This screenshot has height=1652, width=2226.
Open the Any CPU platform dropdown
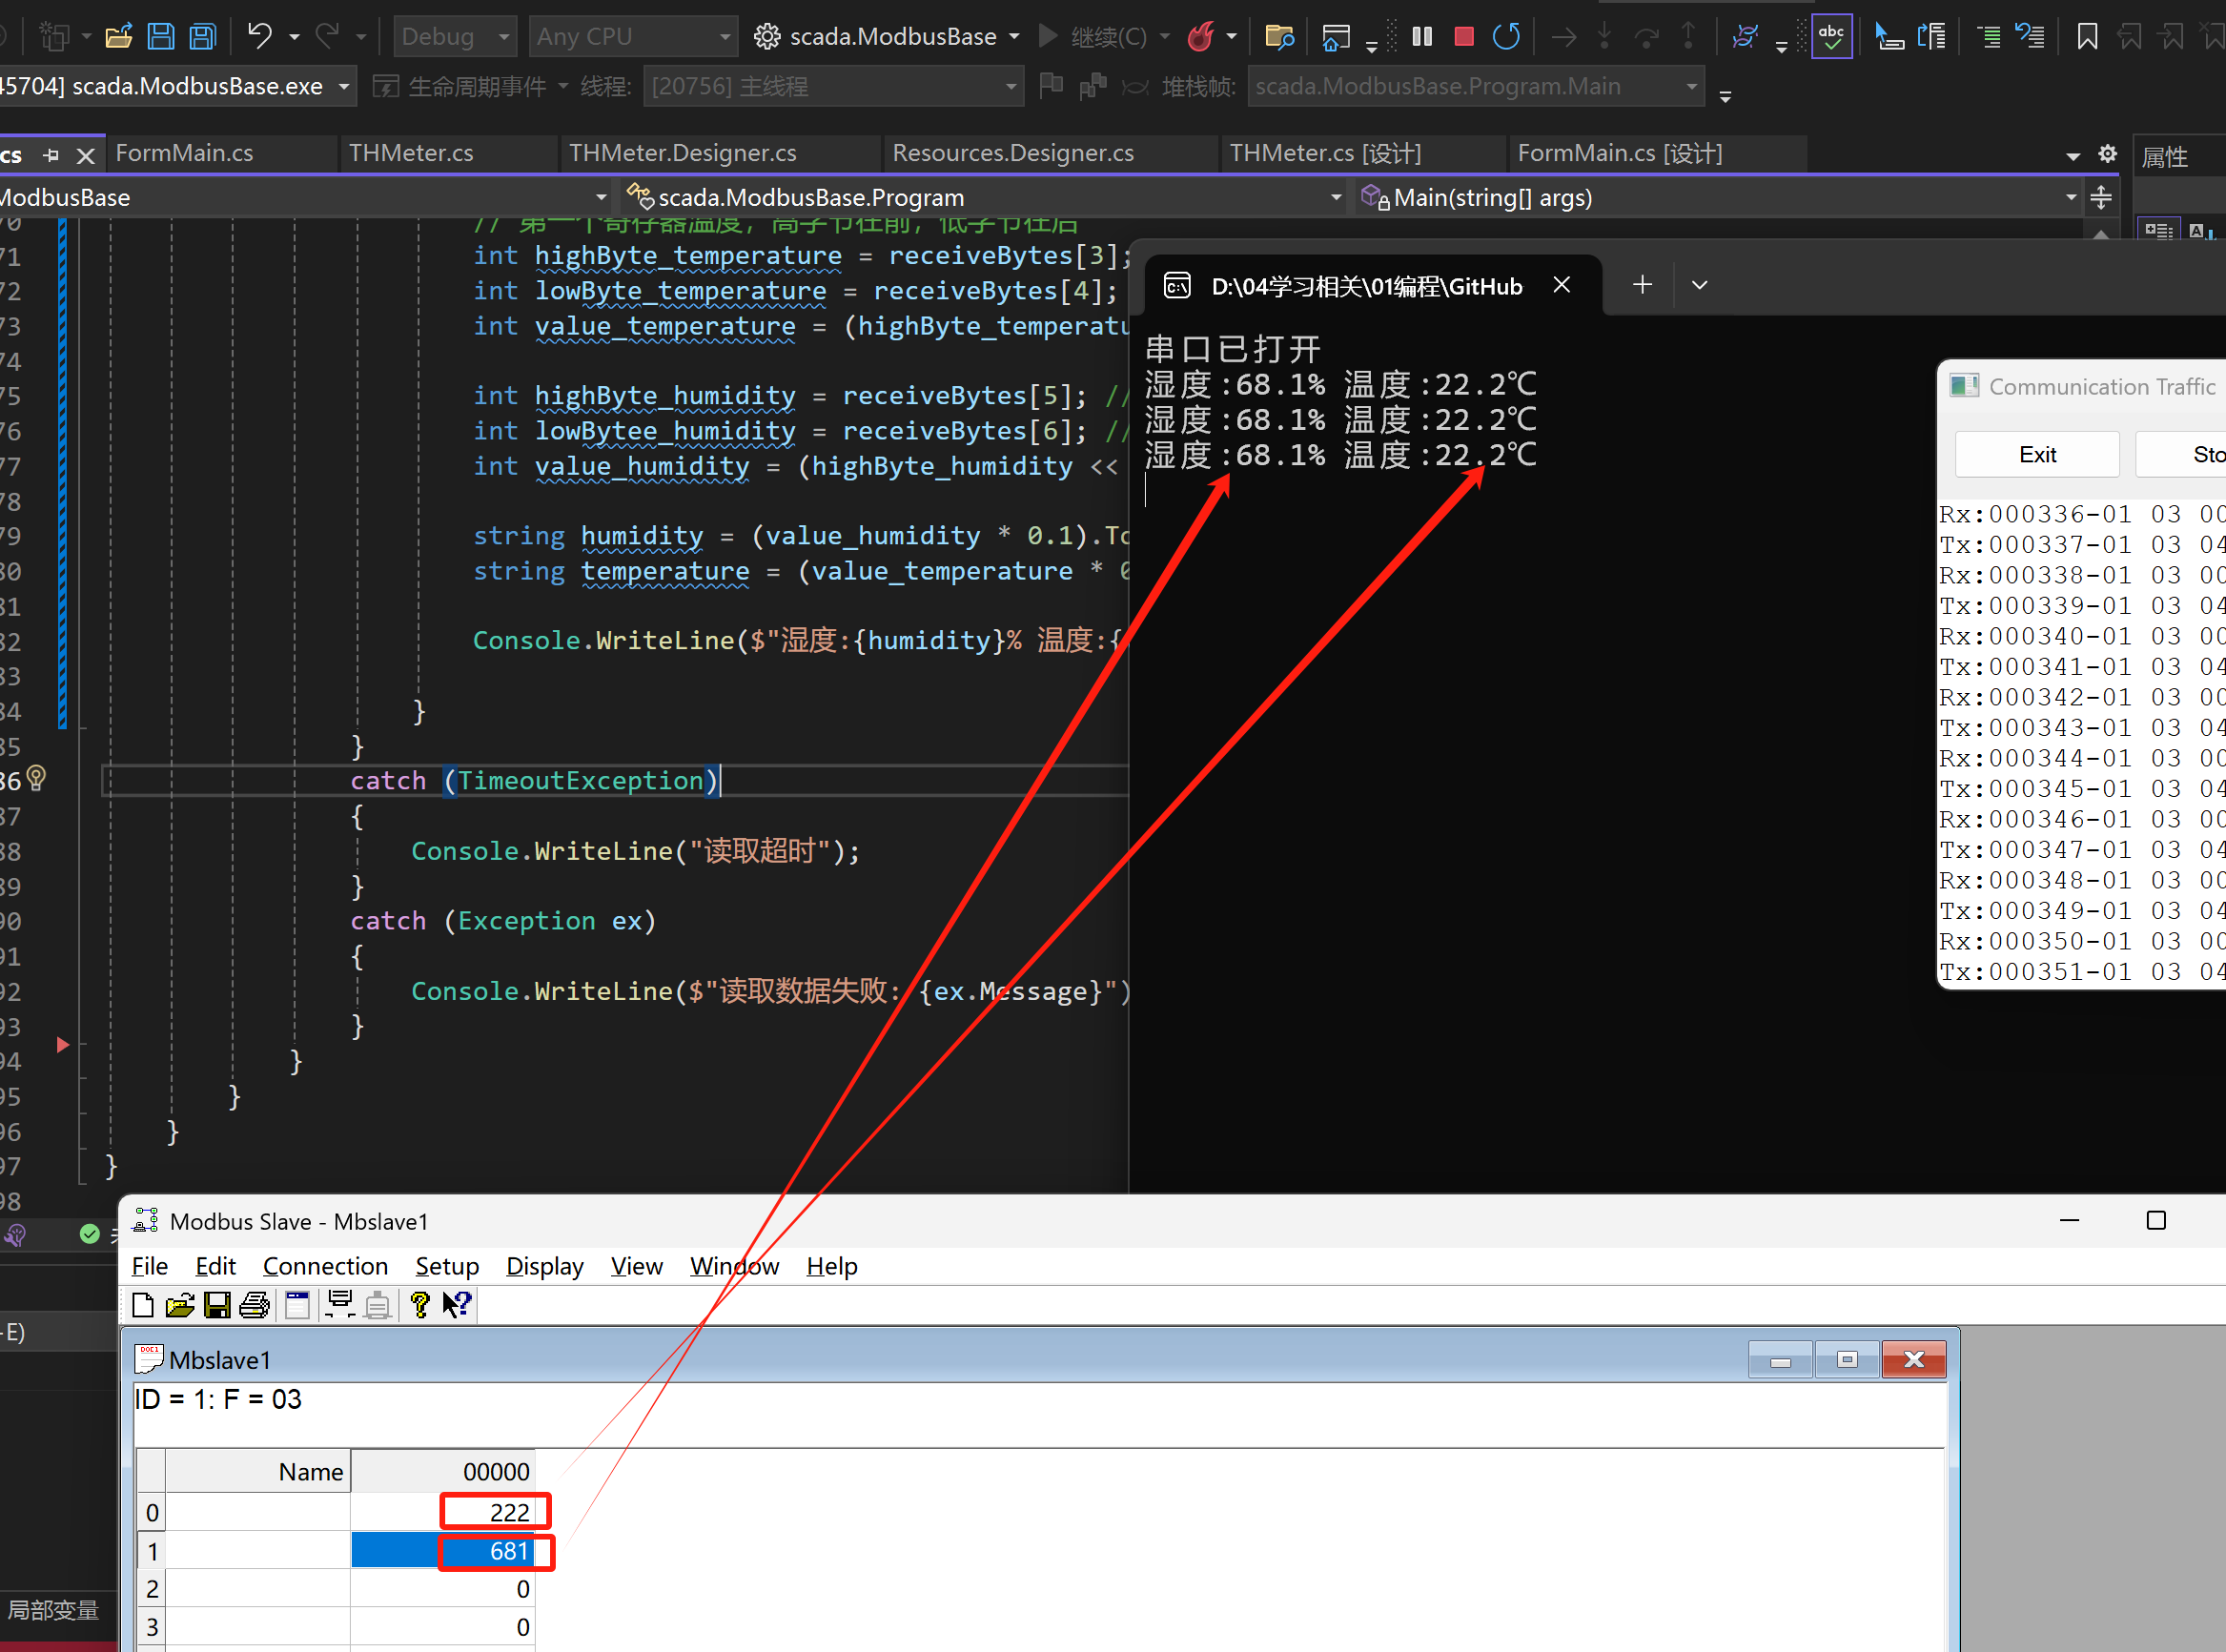pos(633,37)
